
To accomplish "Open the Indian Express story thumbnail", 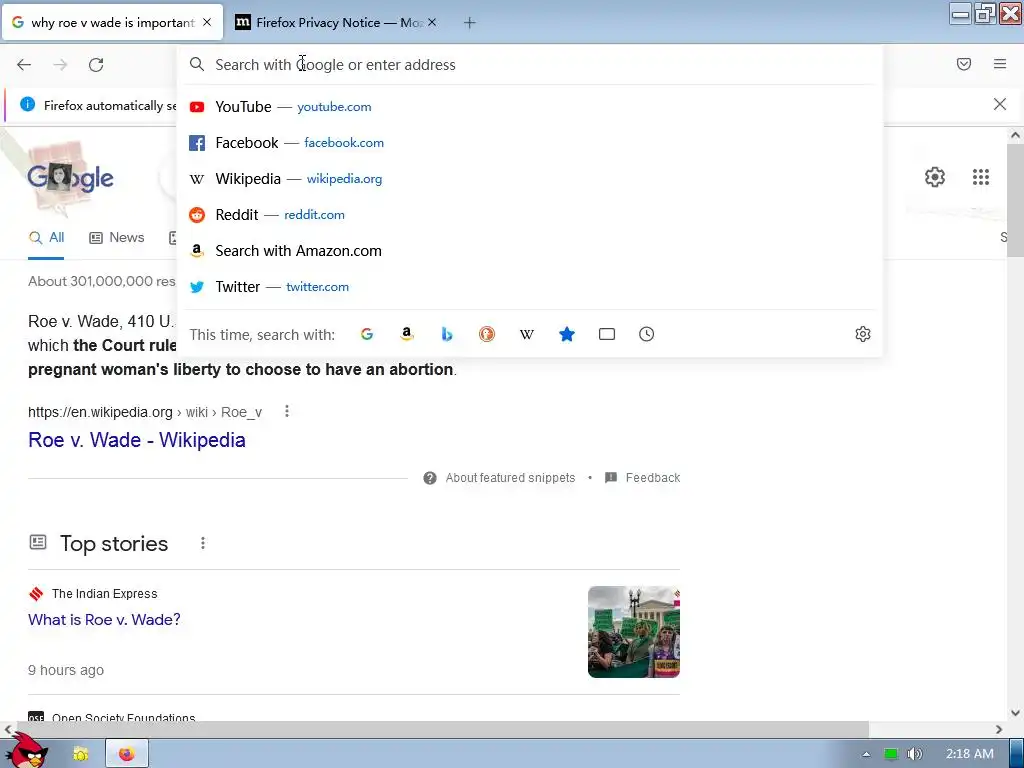I will click(x=633, y=632).
